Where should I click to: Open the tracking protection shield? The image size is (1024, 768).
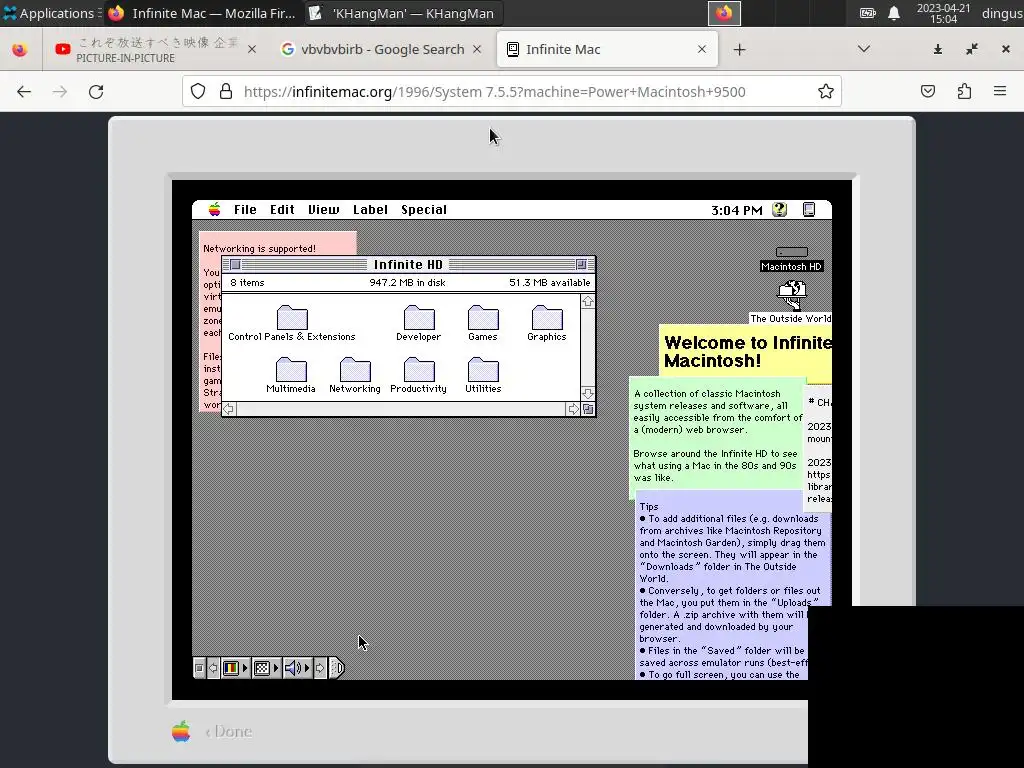click(198, 91)
